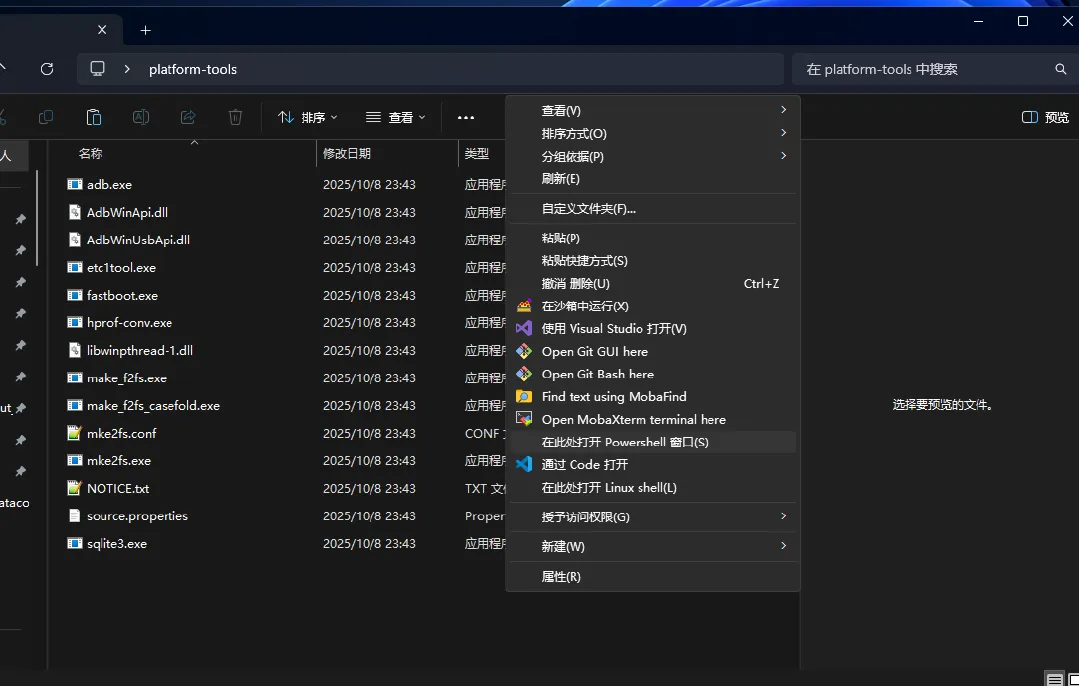Image resolution: width=1079 pixels, height=686 pixels.
Task: Toggle the 预览 preview pane button
Action: (1045, 117)
